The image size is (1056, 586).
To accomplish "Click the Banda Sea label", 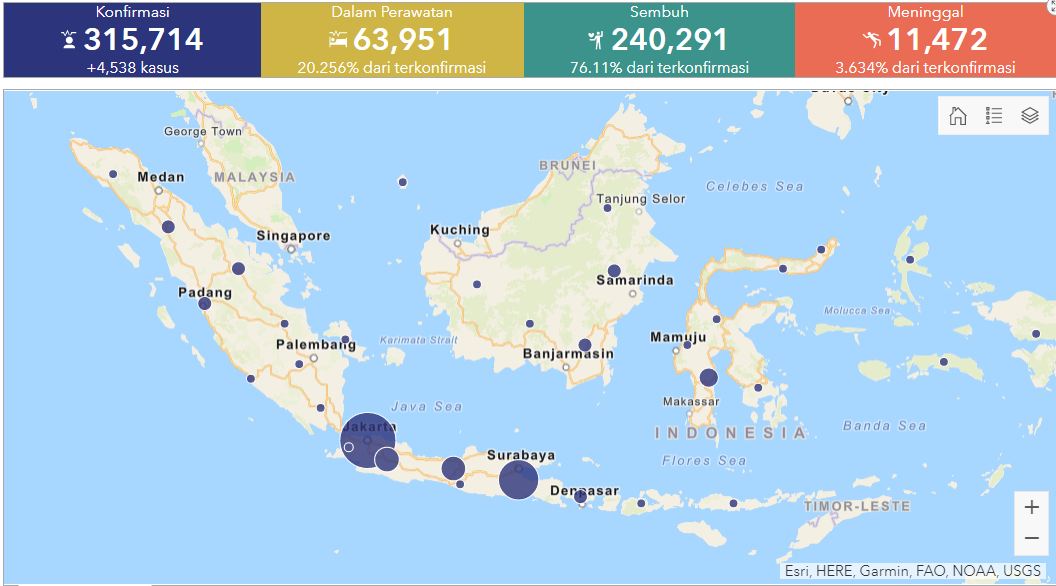I will click(885, 426).
